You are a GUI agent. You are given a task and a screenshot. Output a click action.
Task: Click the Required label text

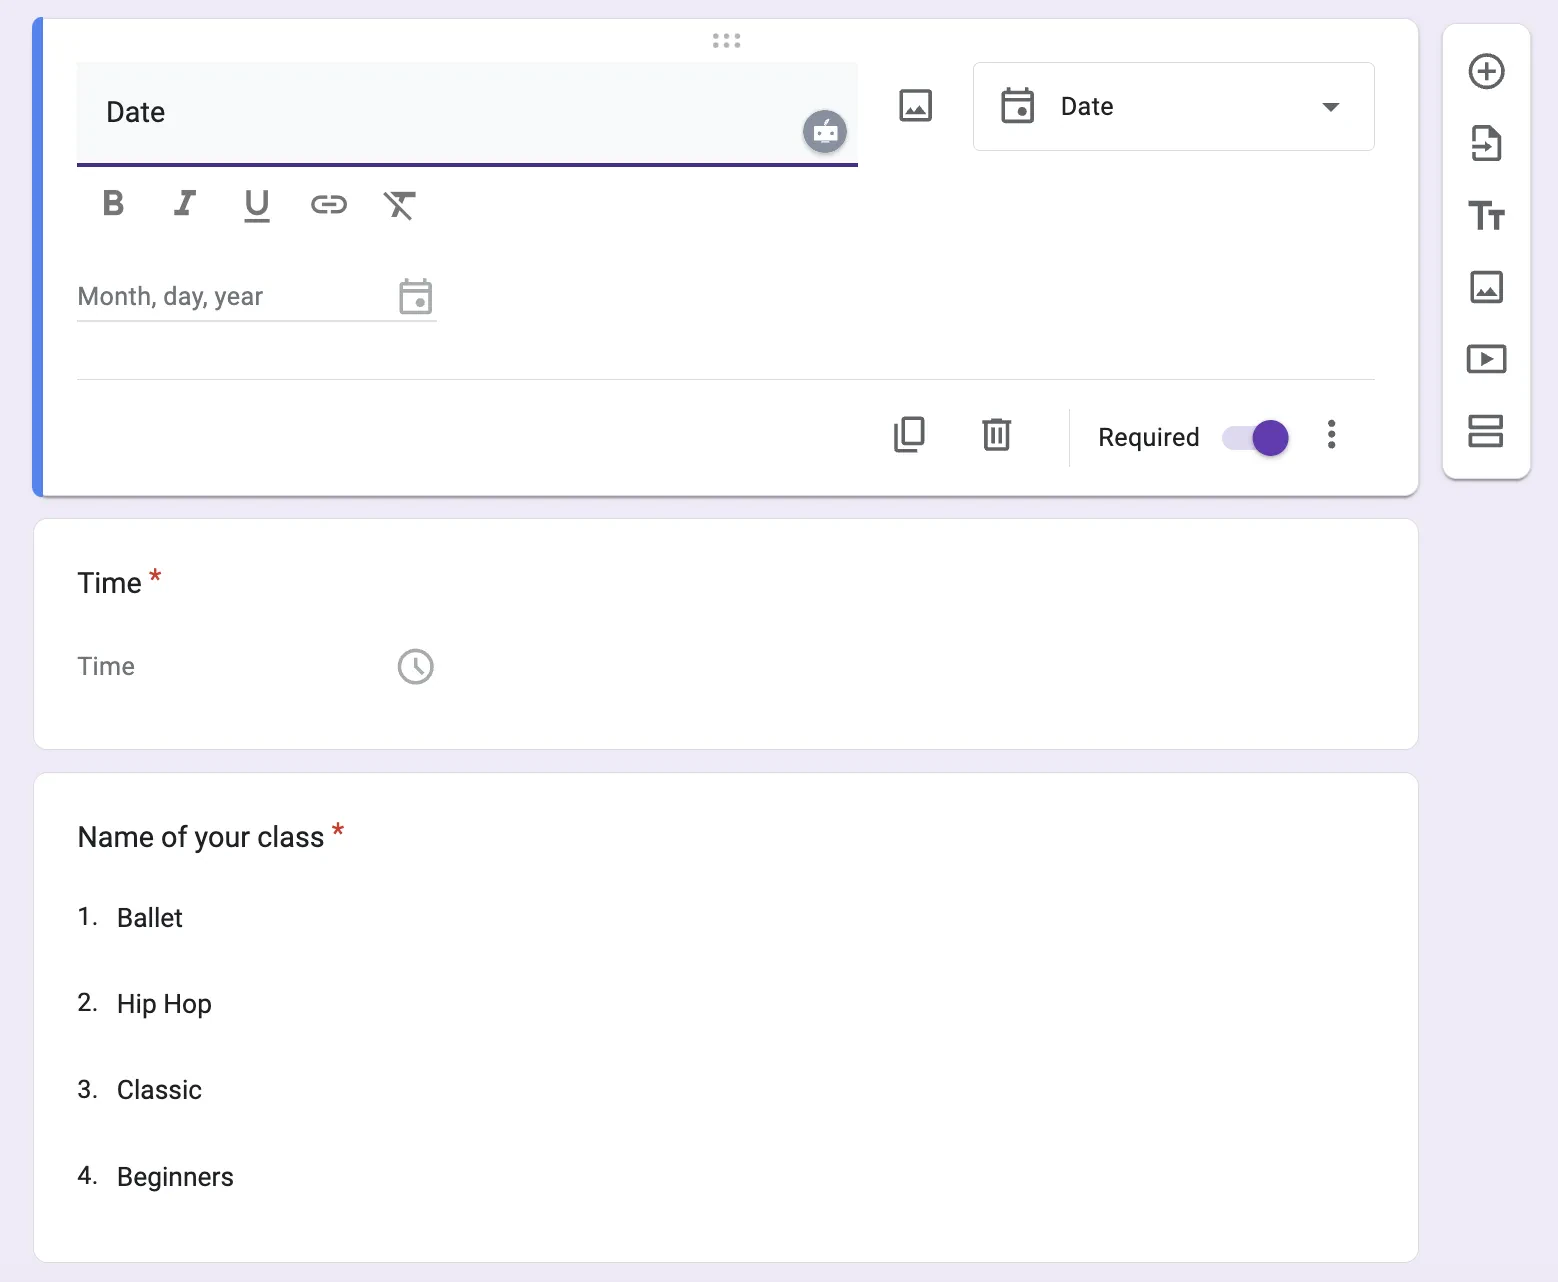(1148, 437)
